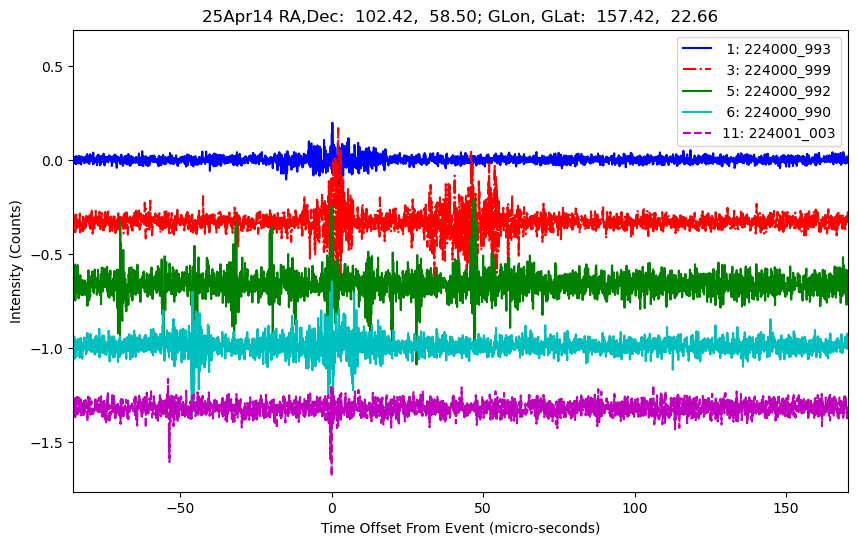
Task: Click the blue line sample in the legend
Action: point(697,49)
